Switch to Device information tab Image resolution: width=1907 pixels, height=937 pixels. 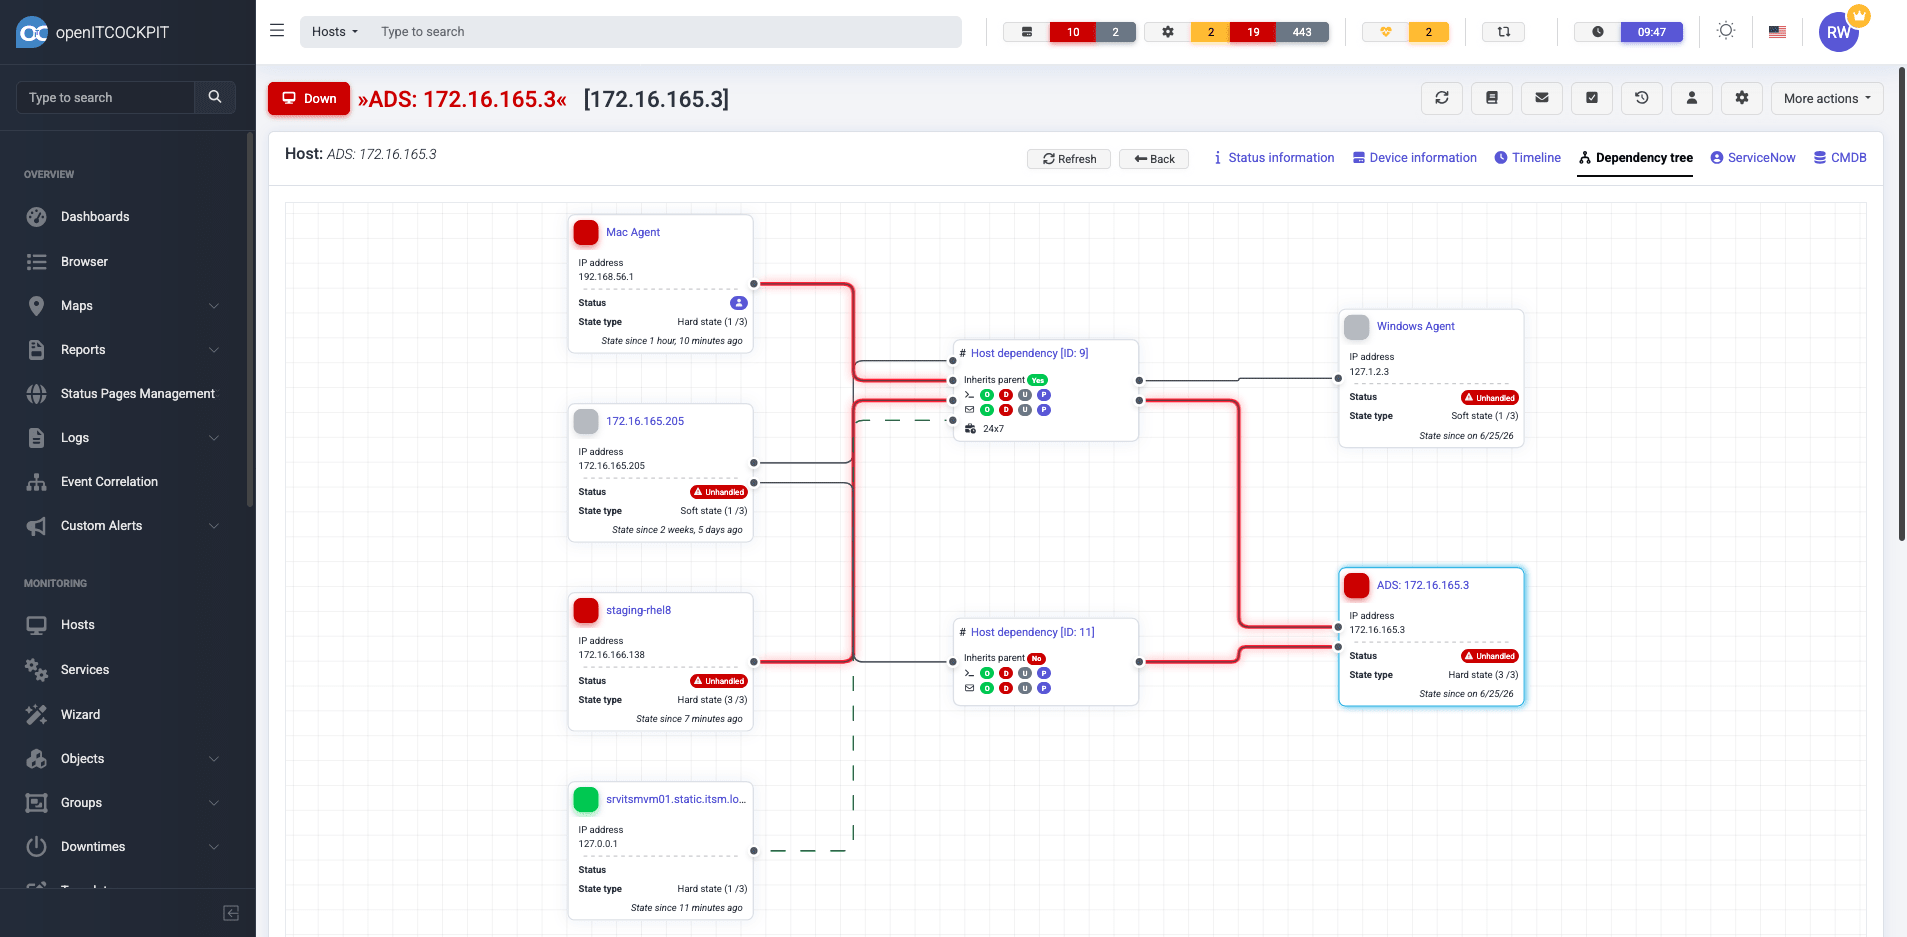click(1414, 158)
